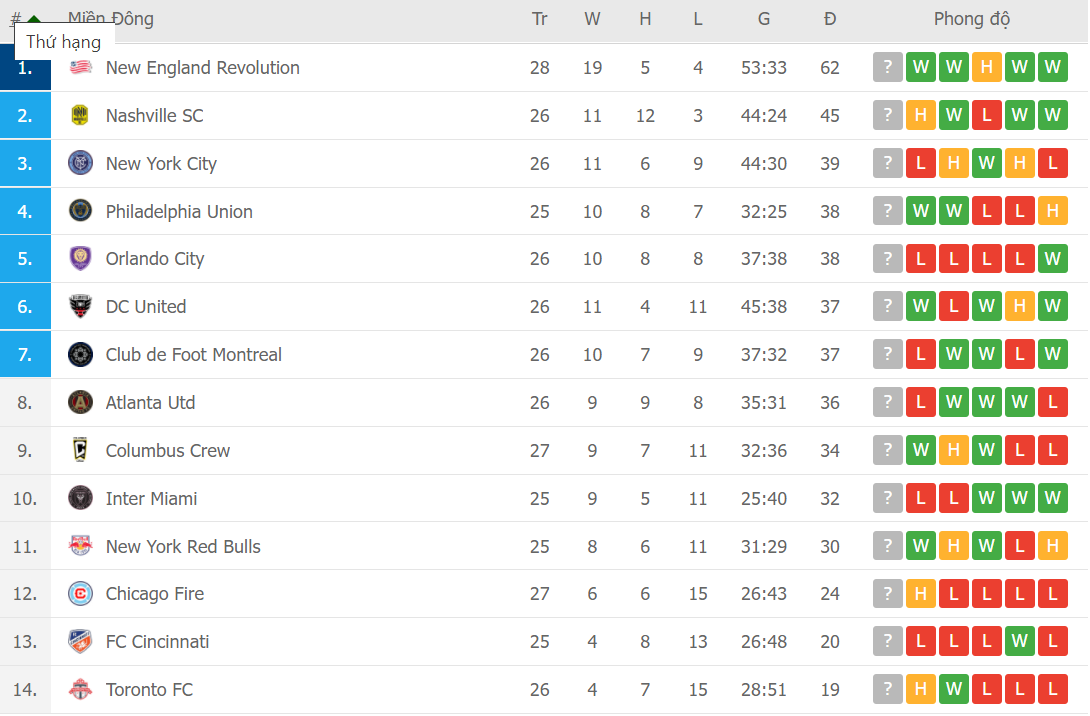
Task: Open the Inter Miami team link
Action: pyautogui.click(x=151, y=499)
